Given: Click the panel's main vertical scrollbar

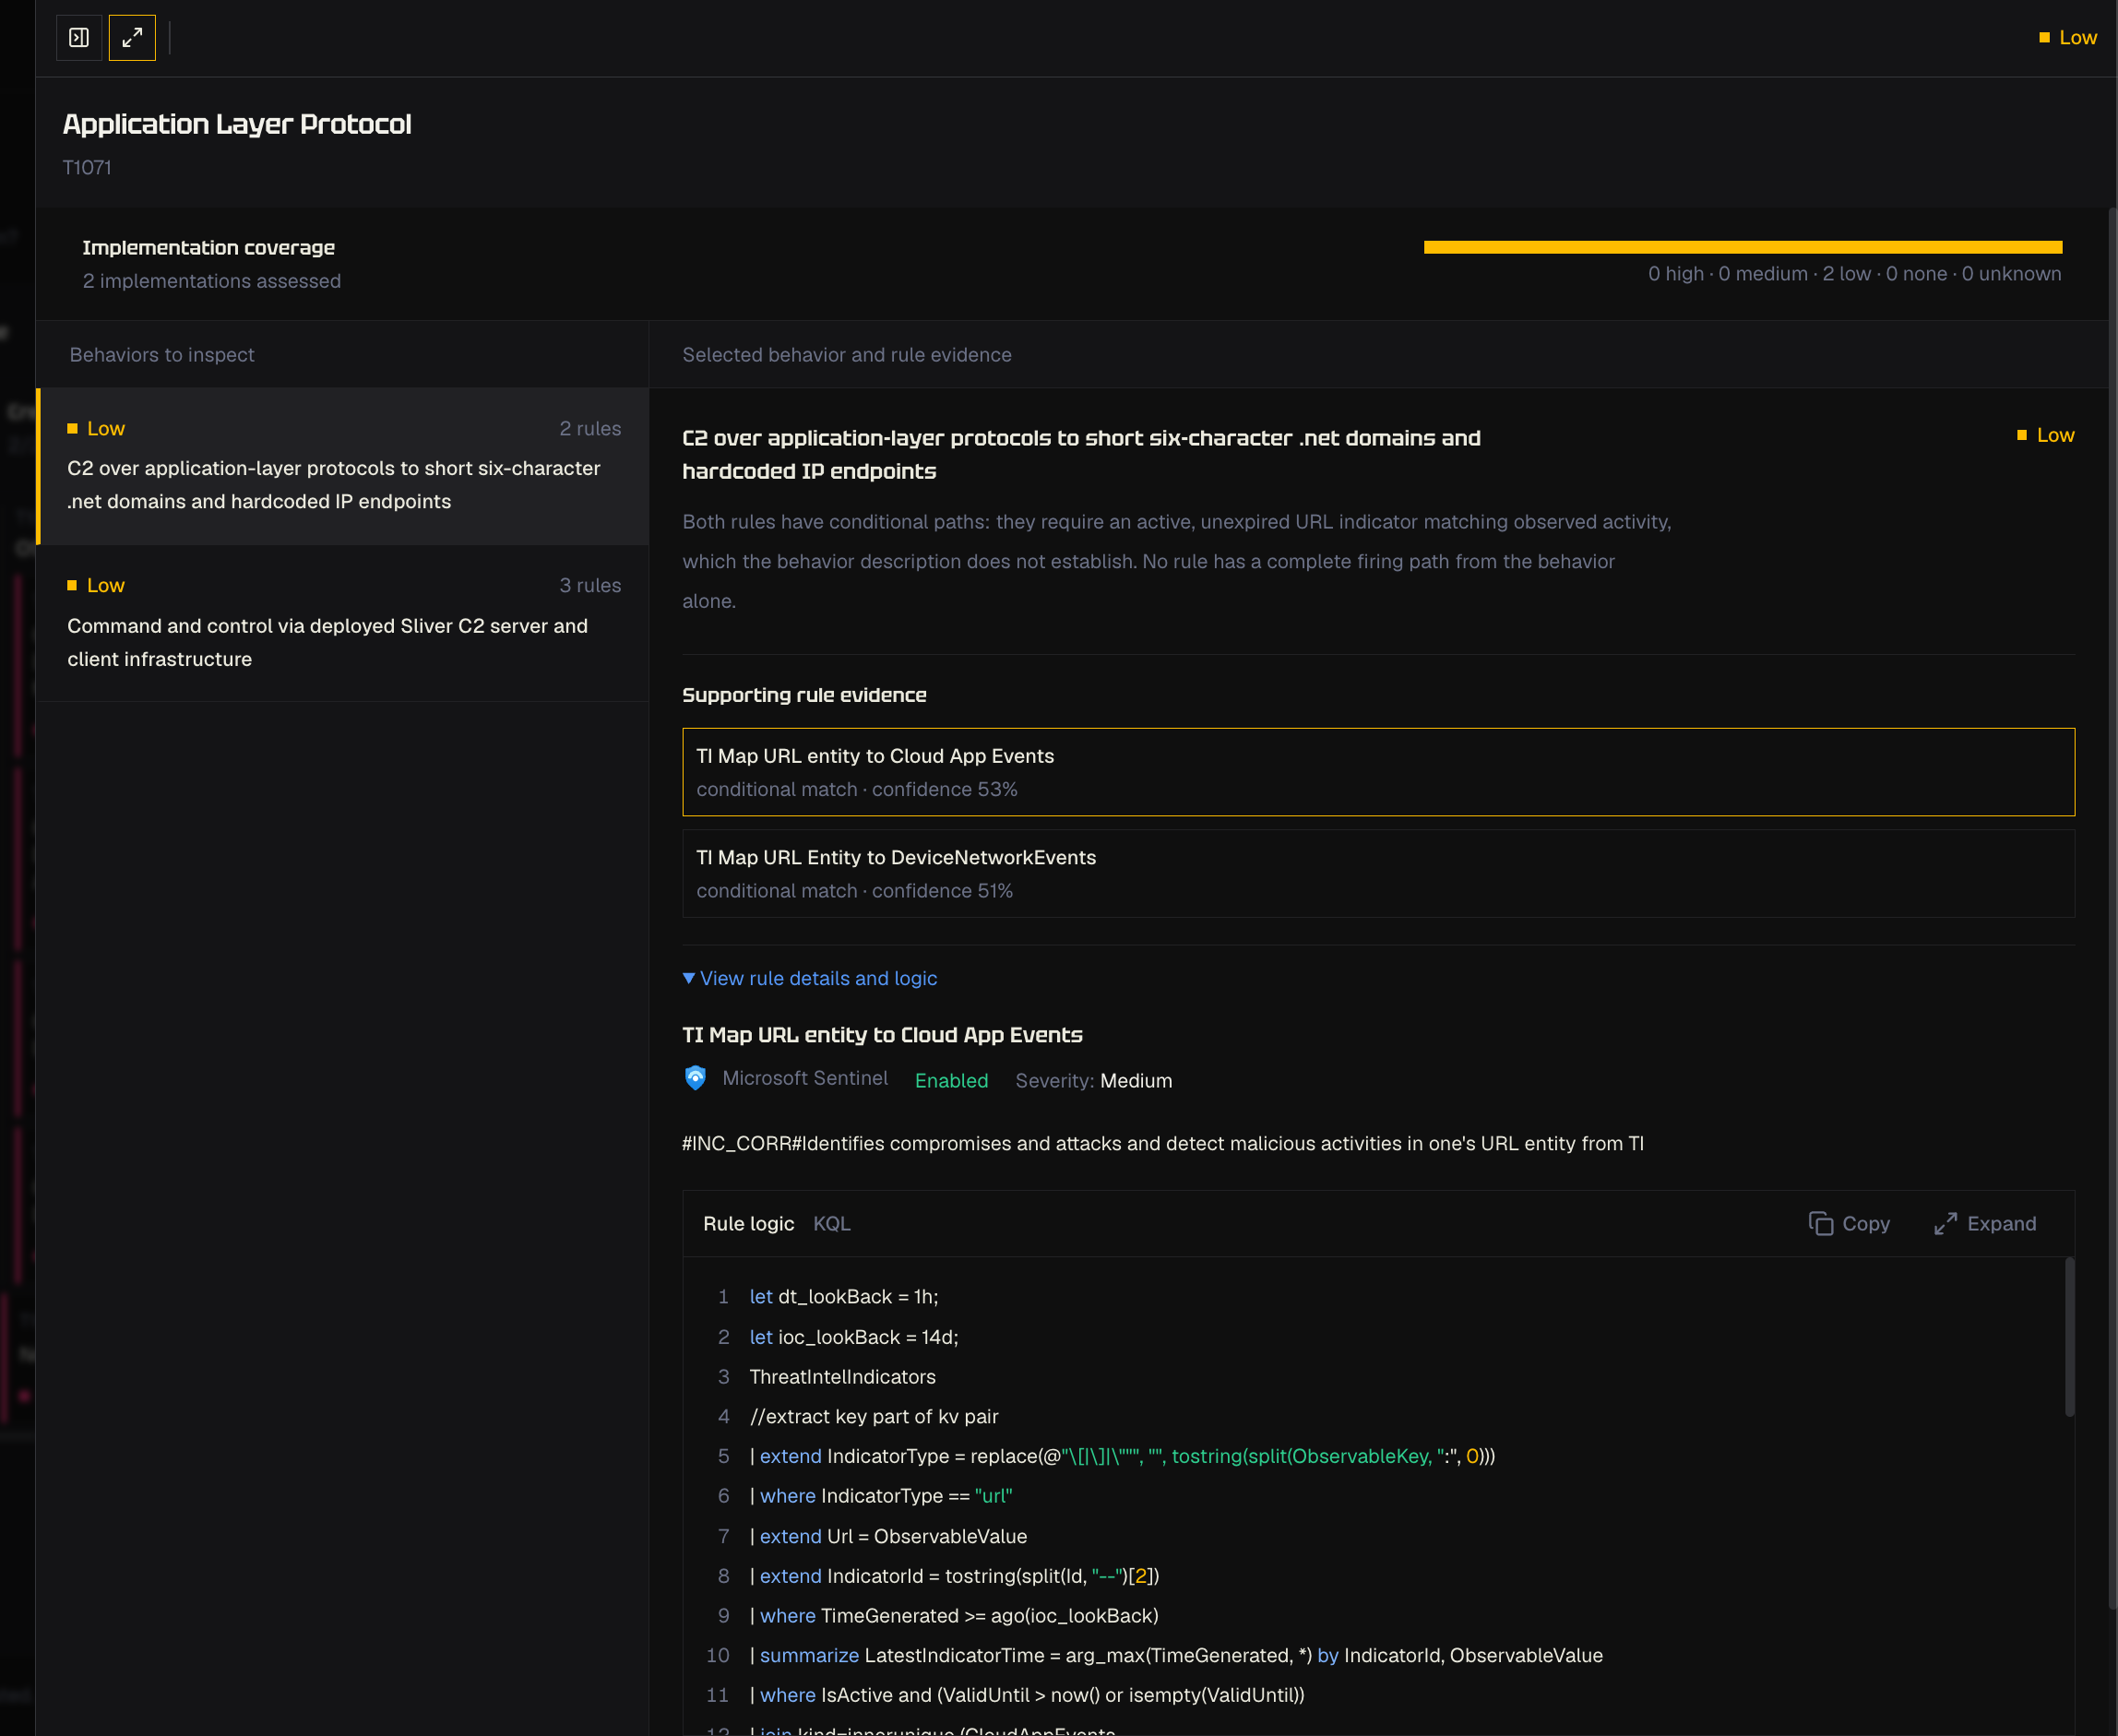Looking at the screenshot, I should click(2112, 908).
